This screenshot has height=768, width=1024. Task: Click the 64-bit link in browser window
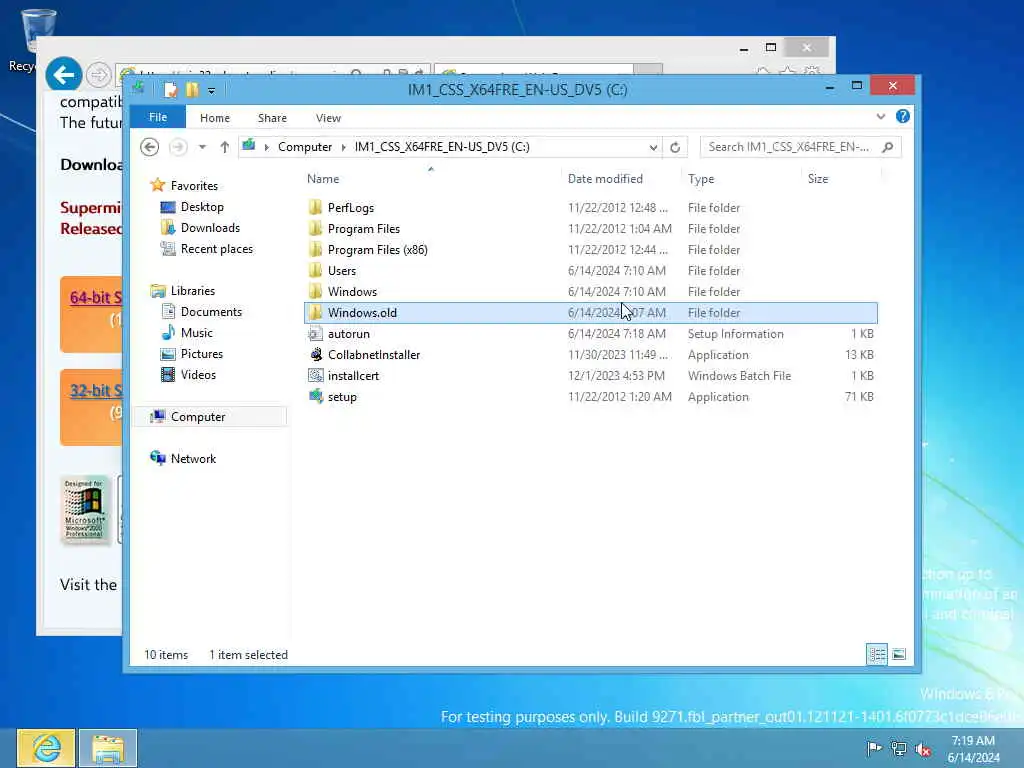[96, 298]
